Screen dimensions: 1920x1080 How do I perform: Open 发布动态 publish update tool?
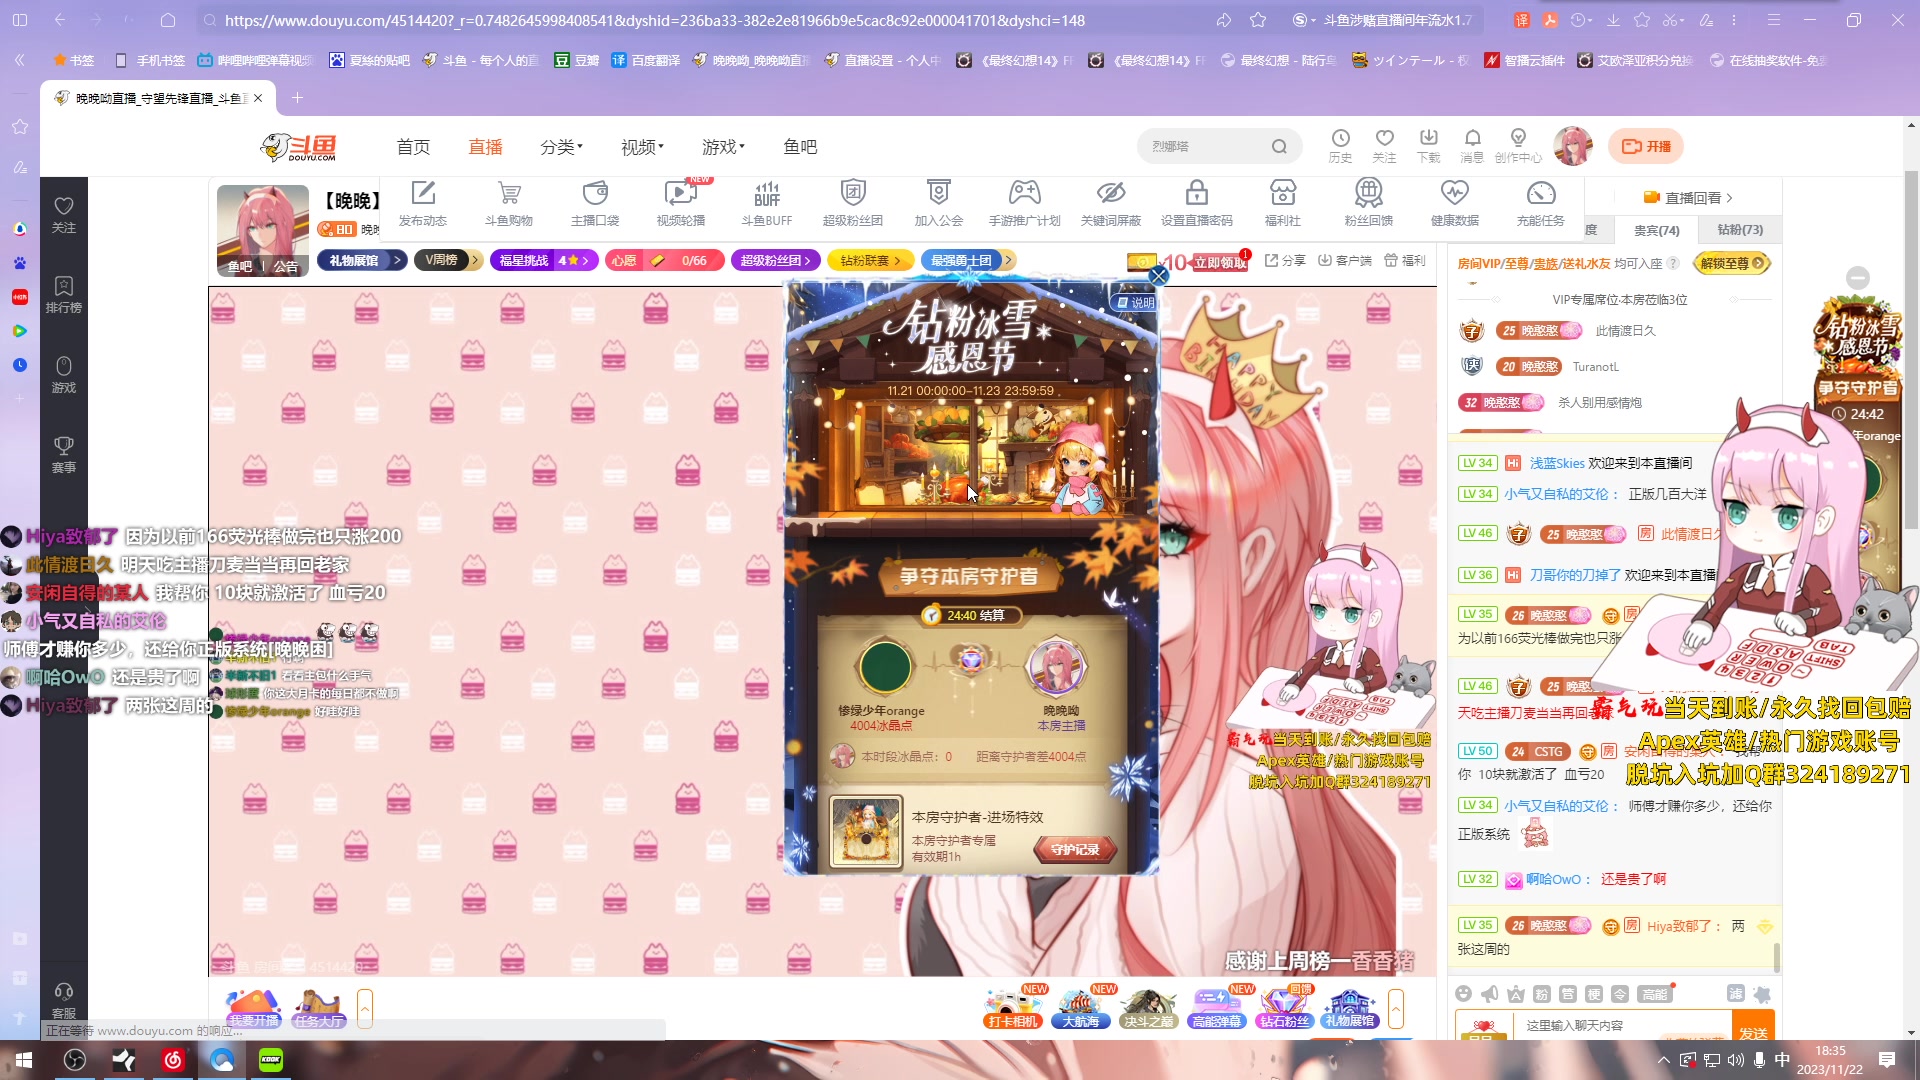[422, 203]
